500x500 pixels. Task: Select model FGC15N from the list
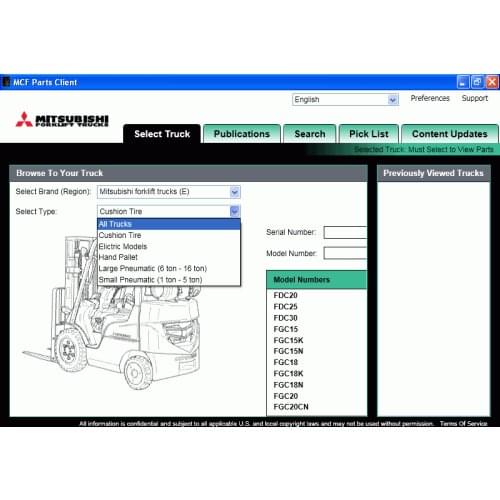pos(288,351)
